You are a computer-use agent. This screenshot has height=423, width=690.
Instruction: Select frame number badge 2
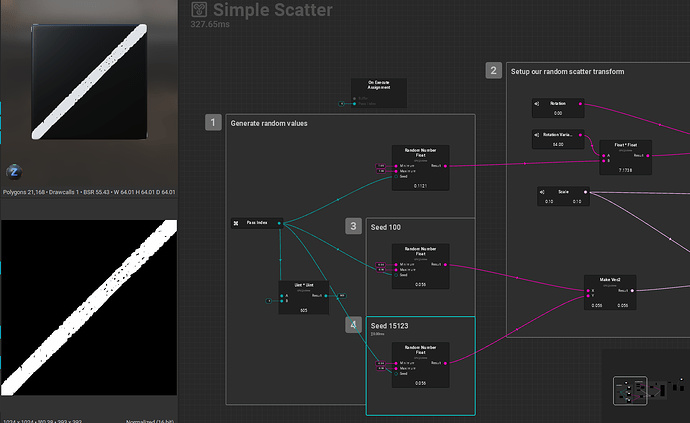pyautogui.click(x=494, y=71)
